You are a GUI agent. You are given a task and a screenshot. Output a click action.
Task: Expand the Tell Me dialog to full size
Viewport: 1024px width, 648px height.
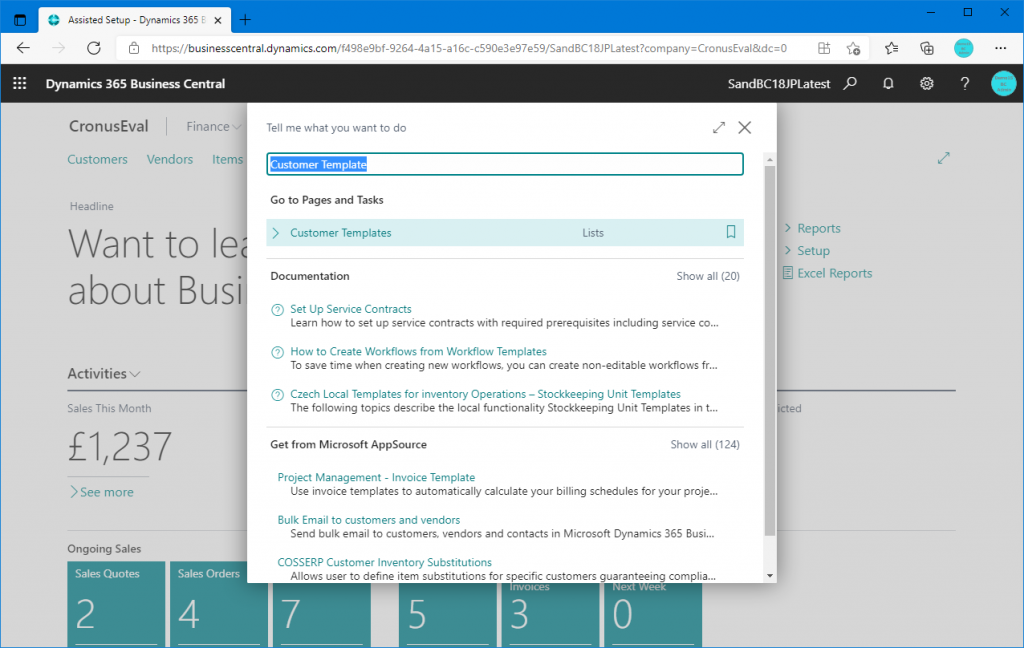tap(718, 127)
